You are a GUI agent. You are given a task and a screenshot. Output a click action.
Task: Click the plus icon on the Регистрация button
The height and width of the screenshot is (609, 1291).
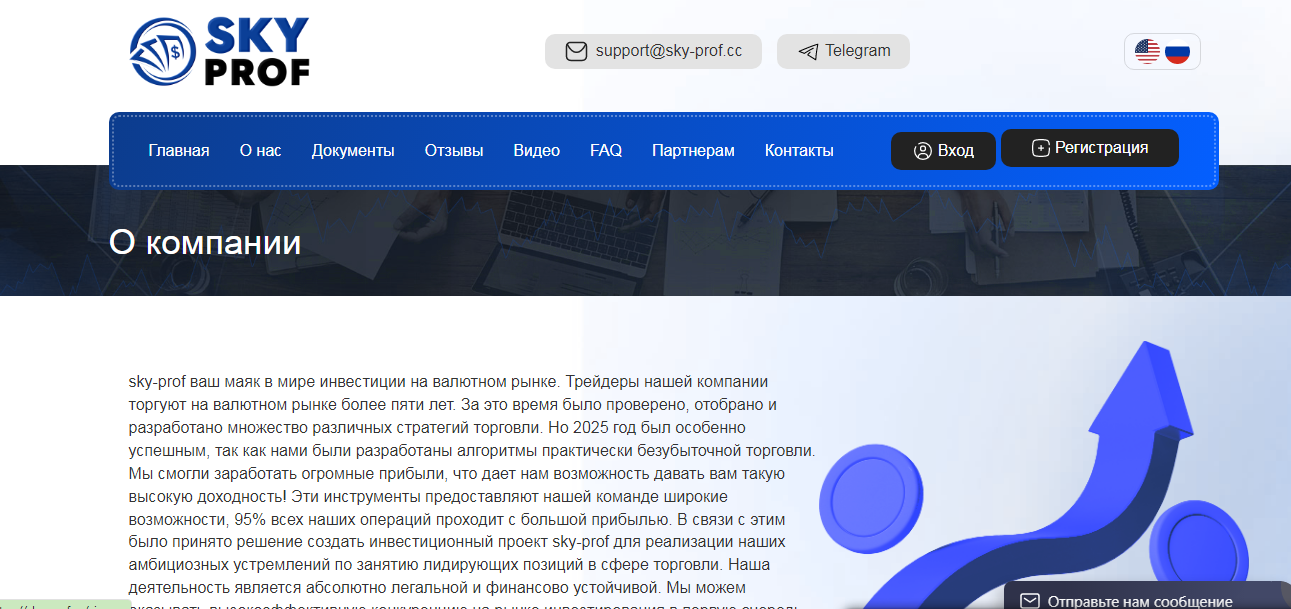(1040, 146)
